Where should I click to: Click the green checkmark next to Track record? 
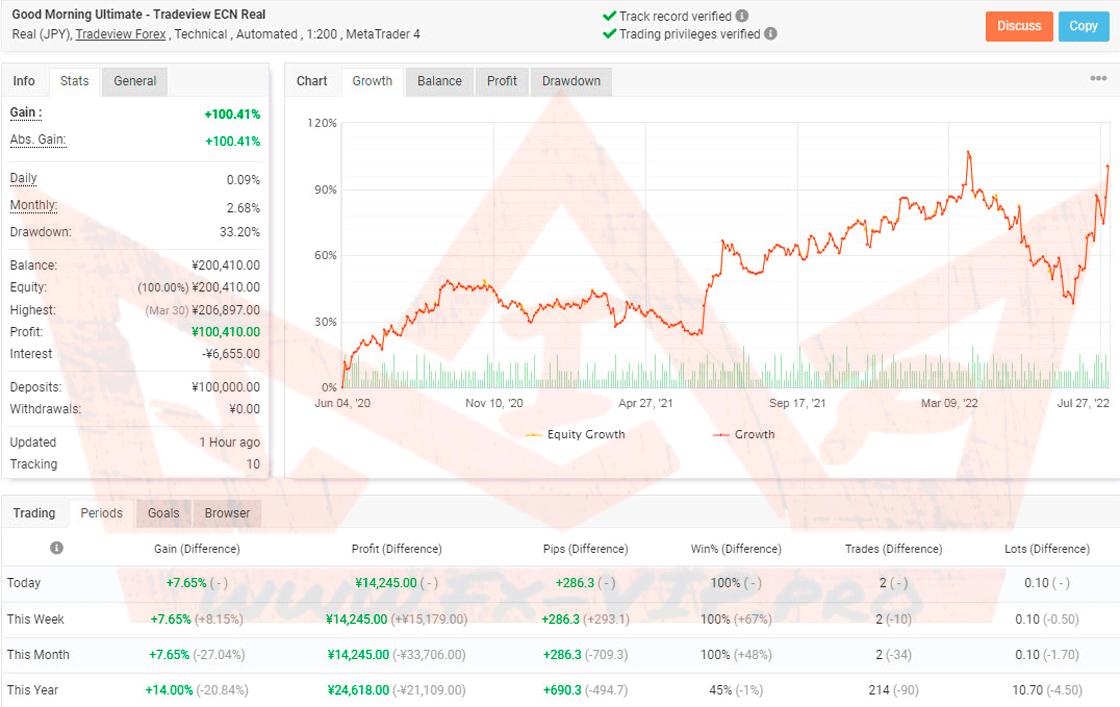point(609,16)
